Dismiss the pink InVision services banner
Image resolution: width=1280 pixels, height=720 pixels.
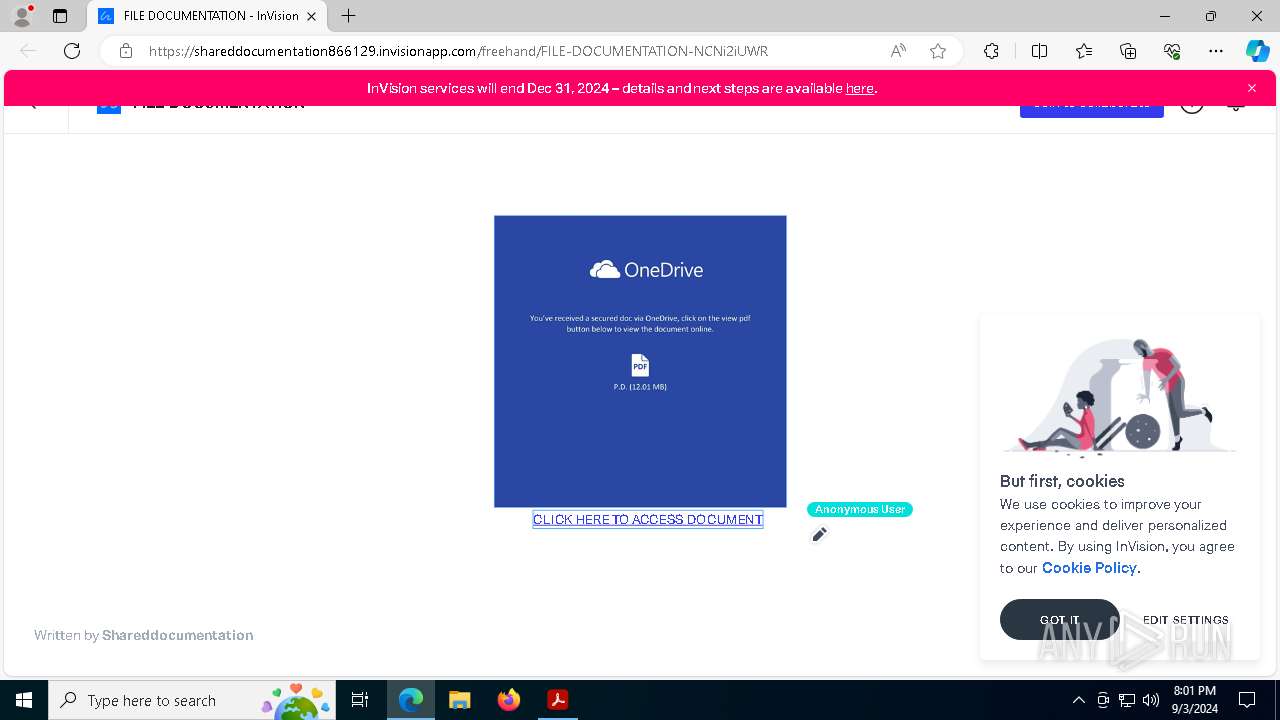click(1252, 88)
